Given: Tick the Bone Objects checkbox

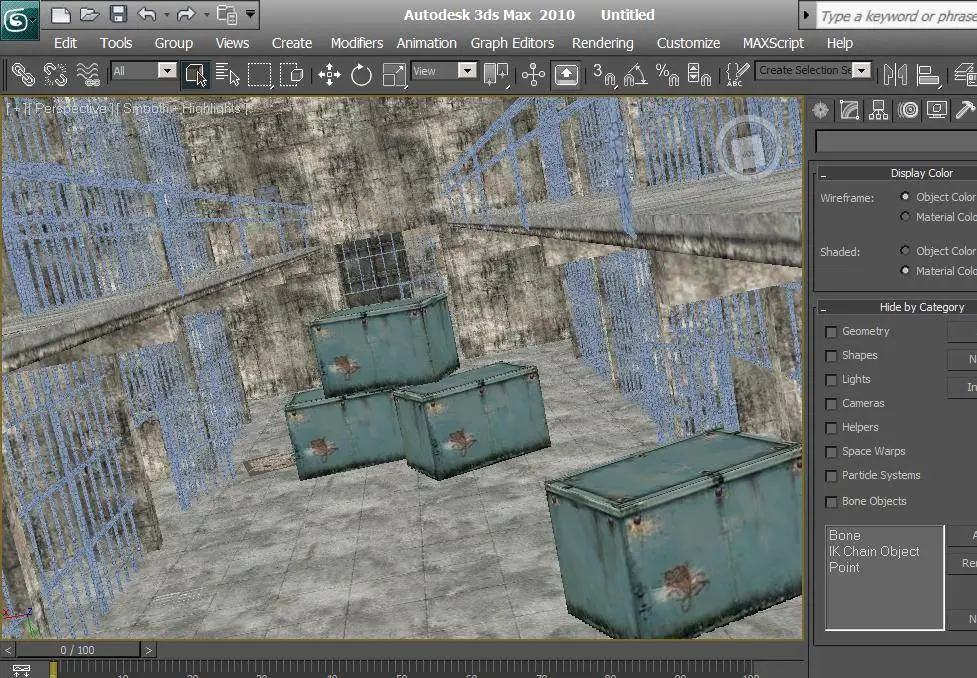Looking at the screenshot, I should (831, 502).
